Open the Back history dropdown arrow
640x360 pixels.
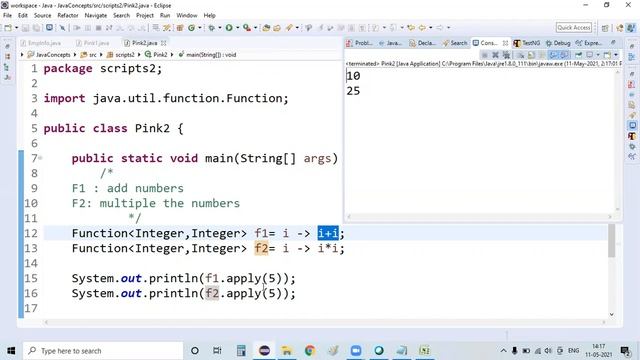point(431,28)
